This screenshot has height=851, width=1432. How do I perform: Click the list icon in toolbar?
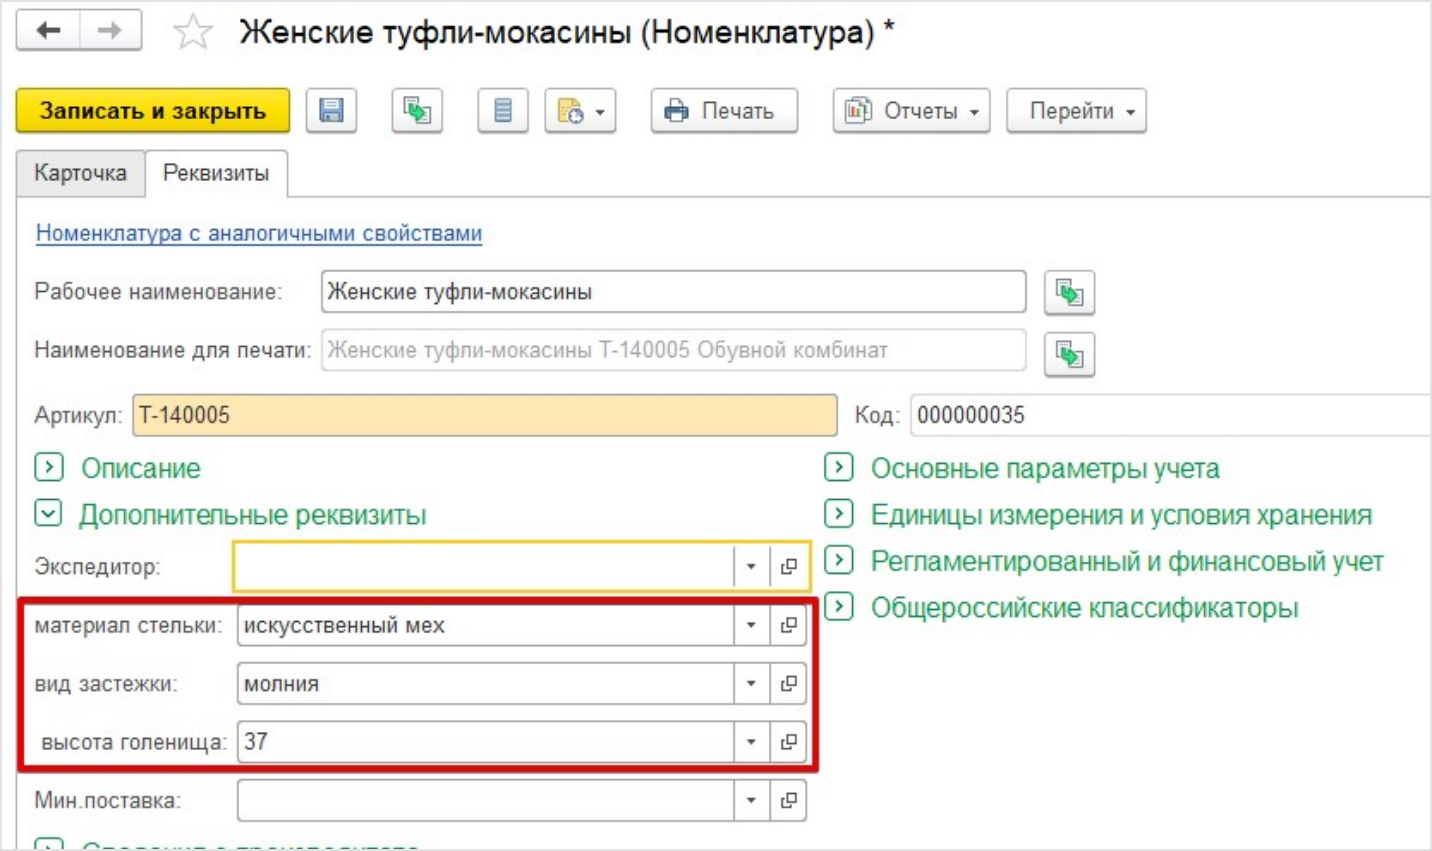pos(502,111)
